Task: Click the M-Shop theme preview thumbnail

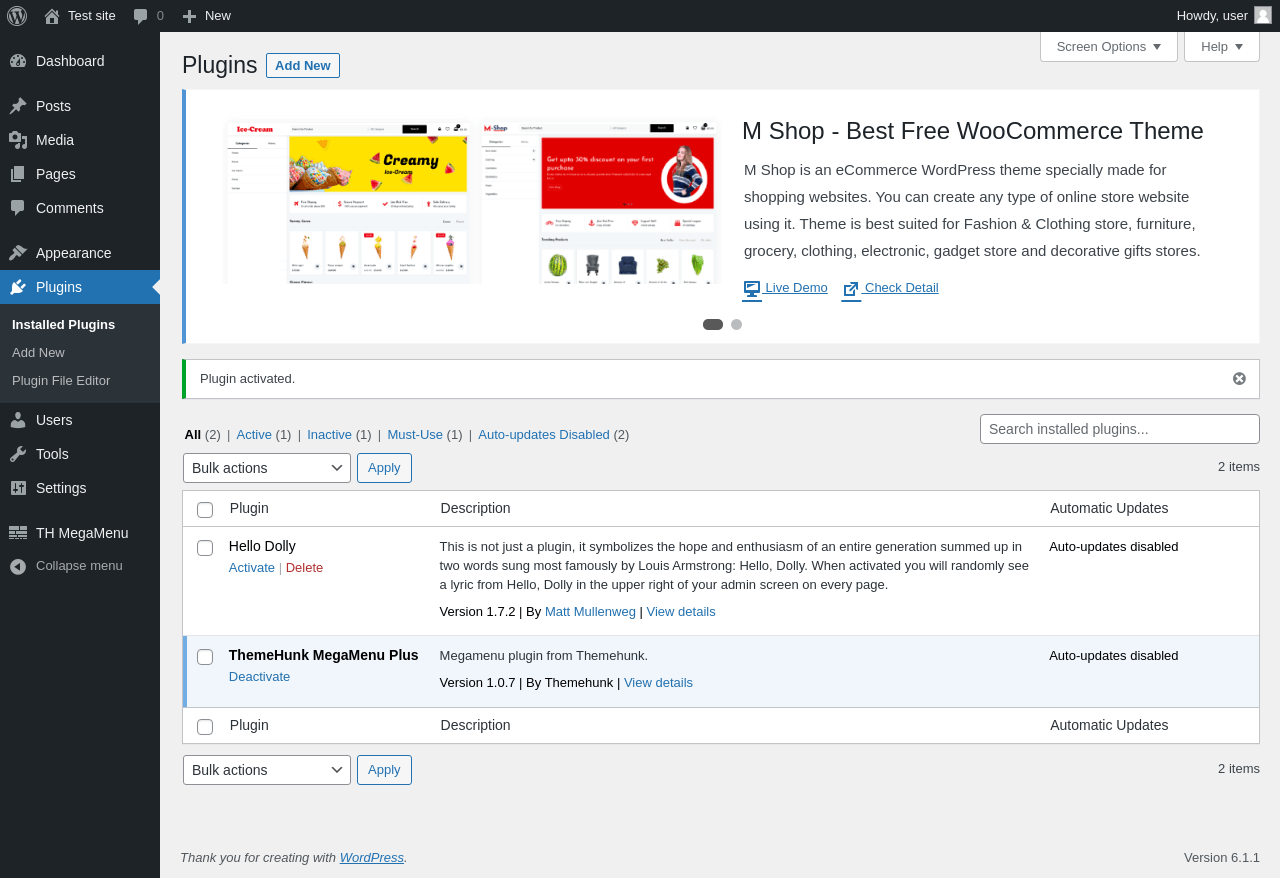Action: point(600,203)
